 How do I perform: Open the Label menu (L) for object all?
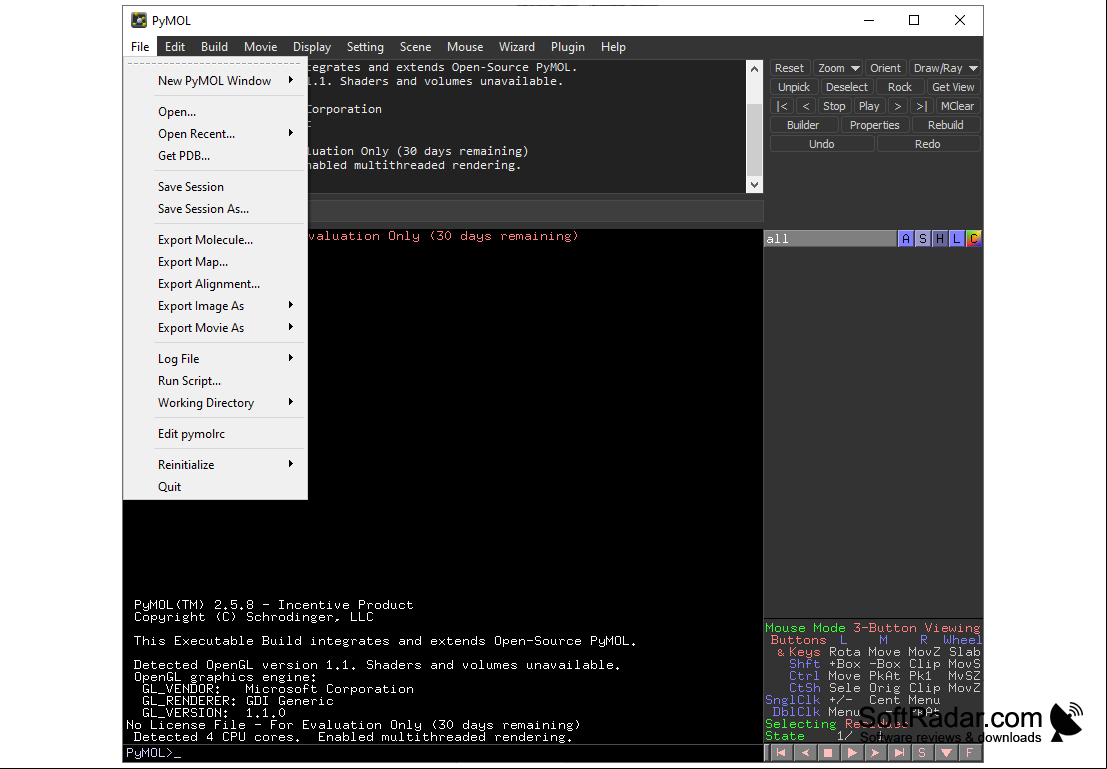pos(957,239)
